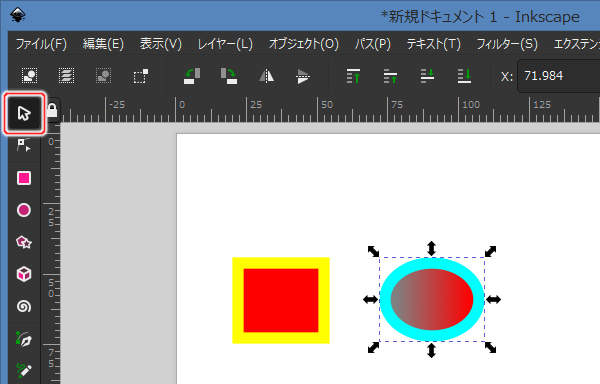The image size is (600, 384).
Task: Click the X coordinate field 71.984
Action: pyautogui.click(x=559, y=76)
